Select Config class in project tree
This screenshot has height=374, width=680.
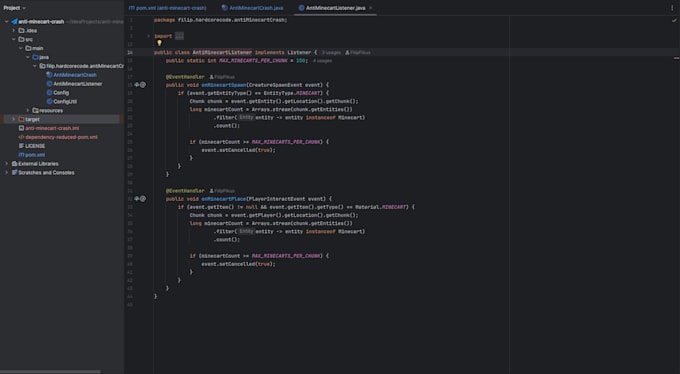[x=61, y=93]
